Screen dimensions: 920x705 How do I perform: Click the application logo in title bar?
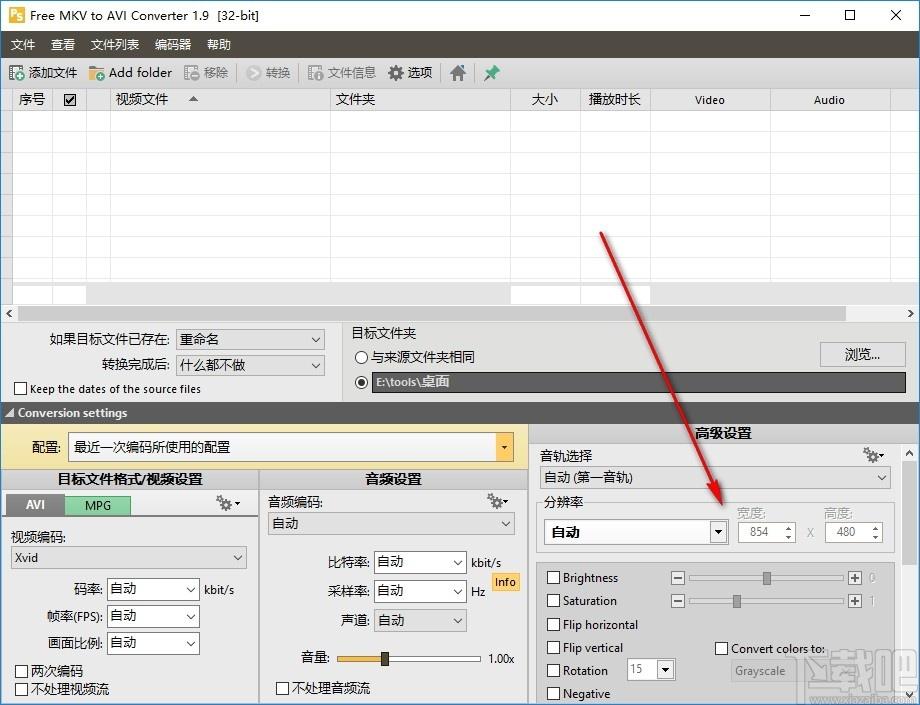16,15
